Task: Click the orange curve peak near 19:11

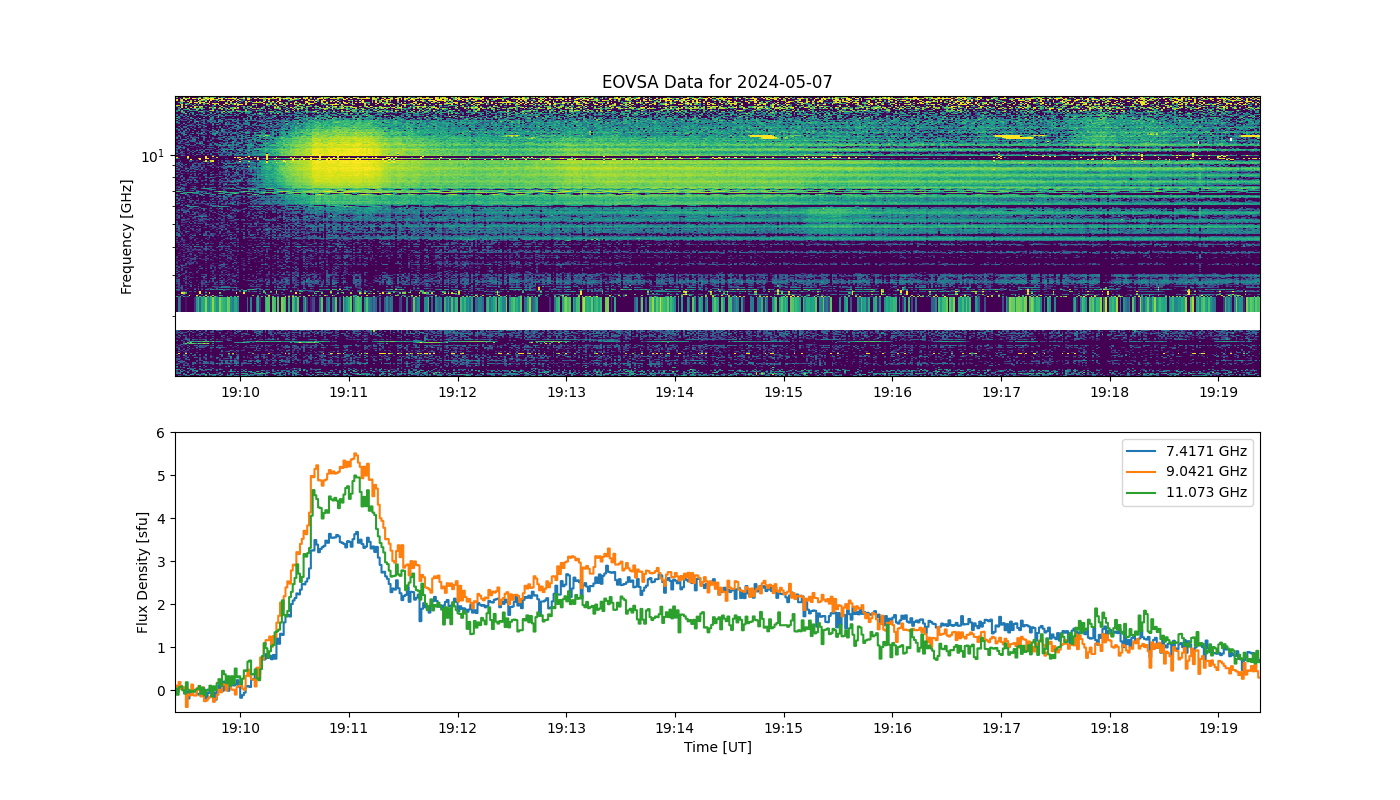Action: pyautogui.click(x=355, y=455)
